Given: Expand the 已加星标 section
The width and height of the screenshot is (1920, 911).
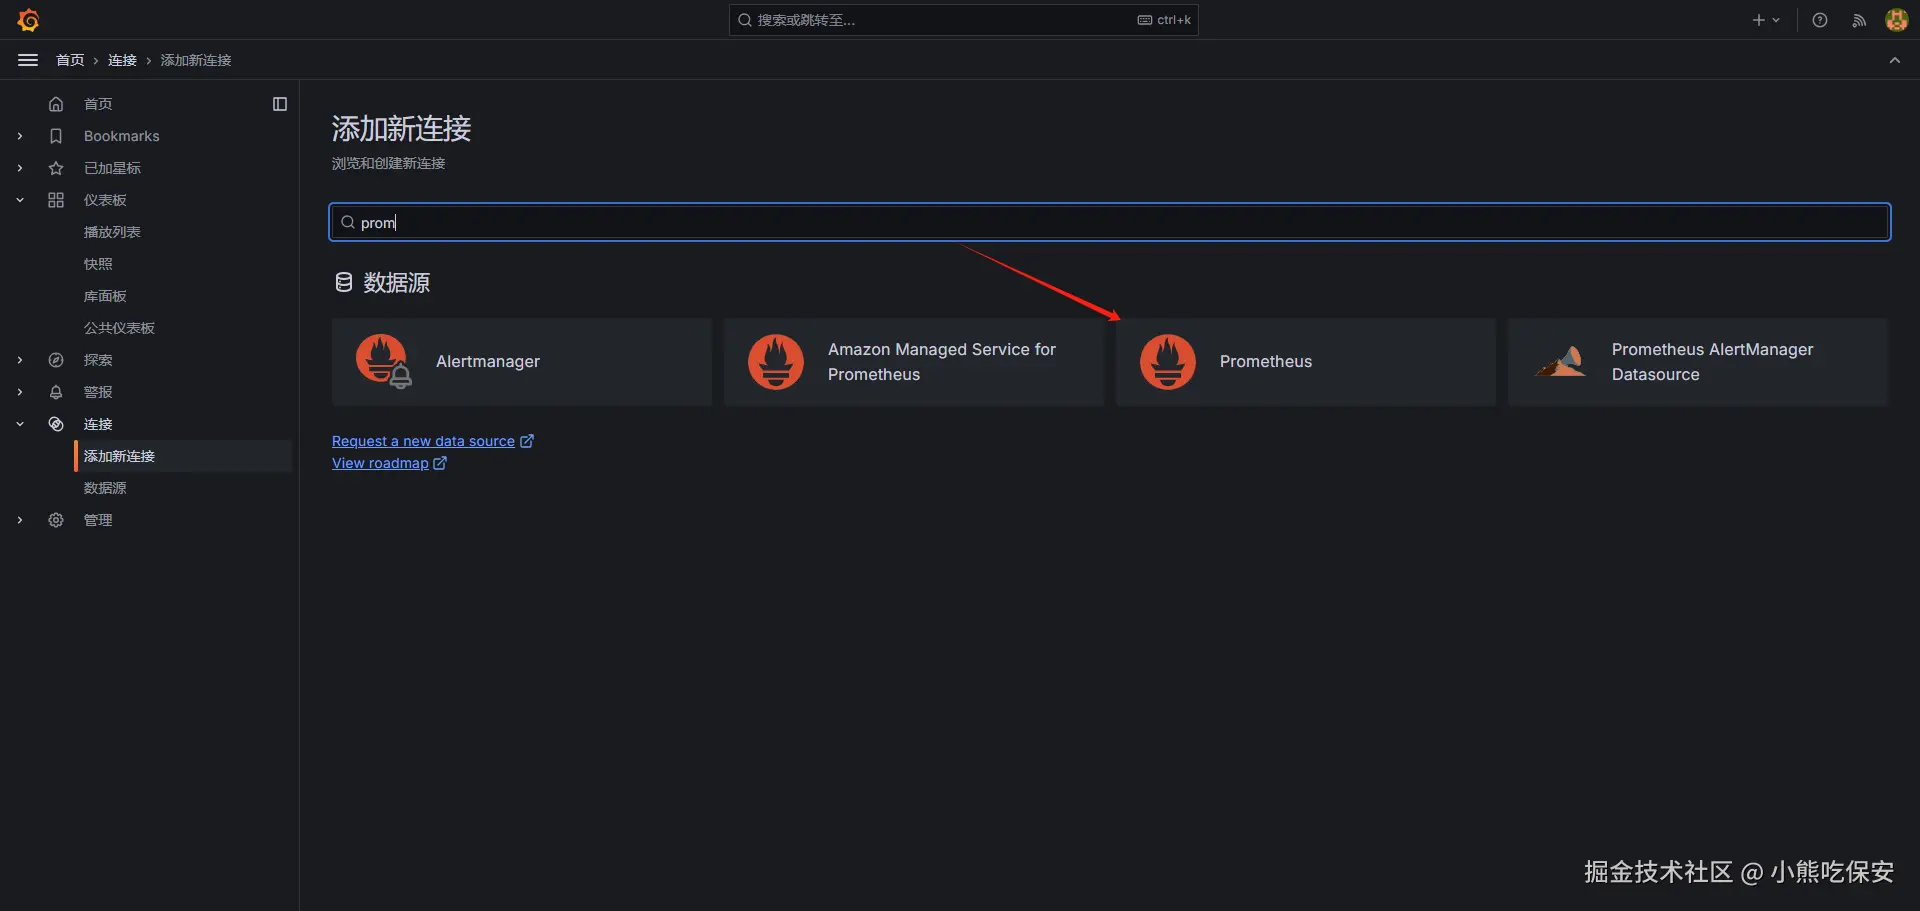Looking at the screenshot, I should 20,168.
